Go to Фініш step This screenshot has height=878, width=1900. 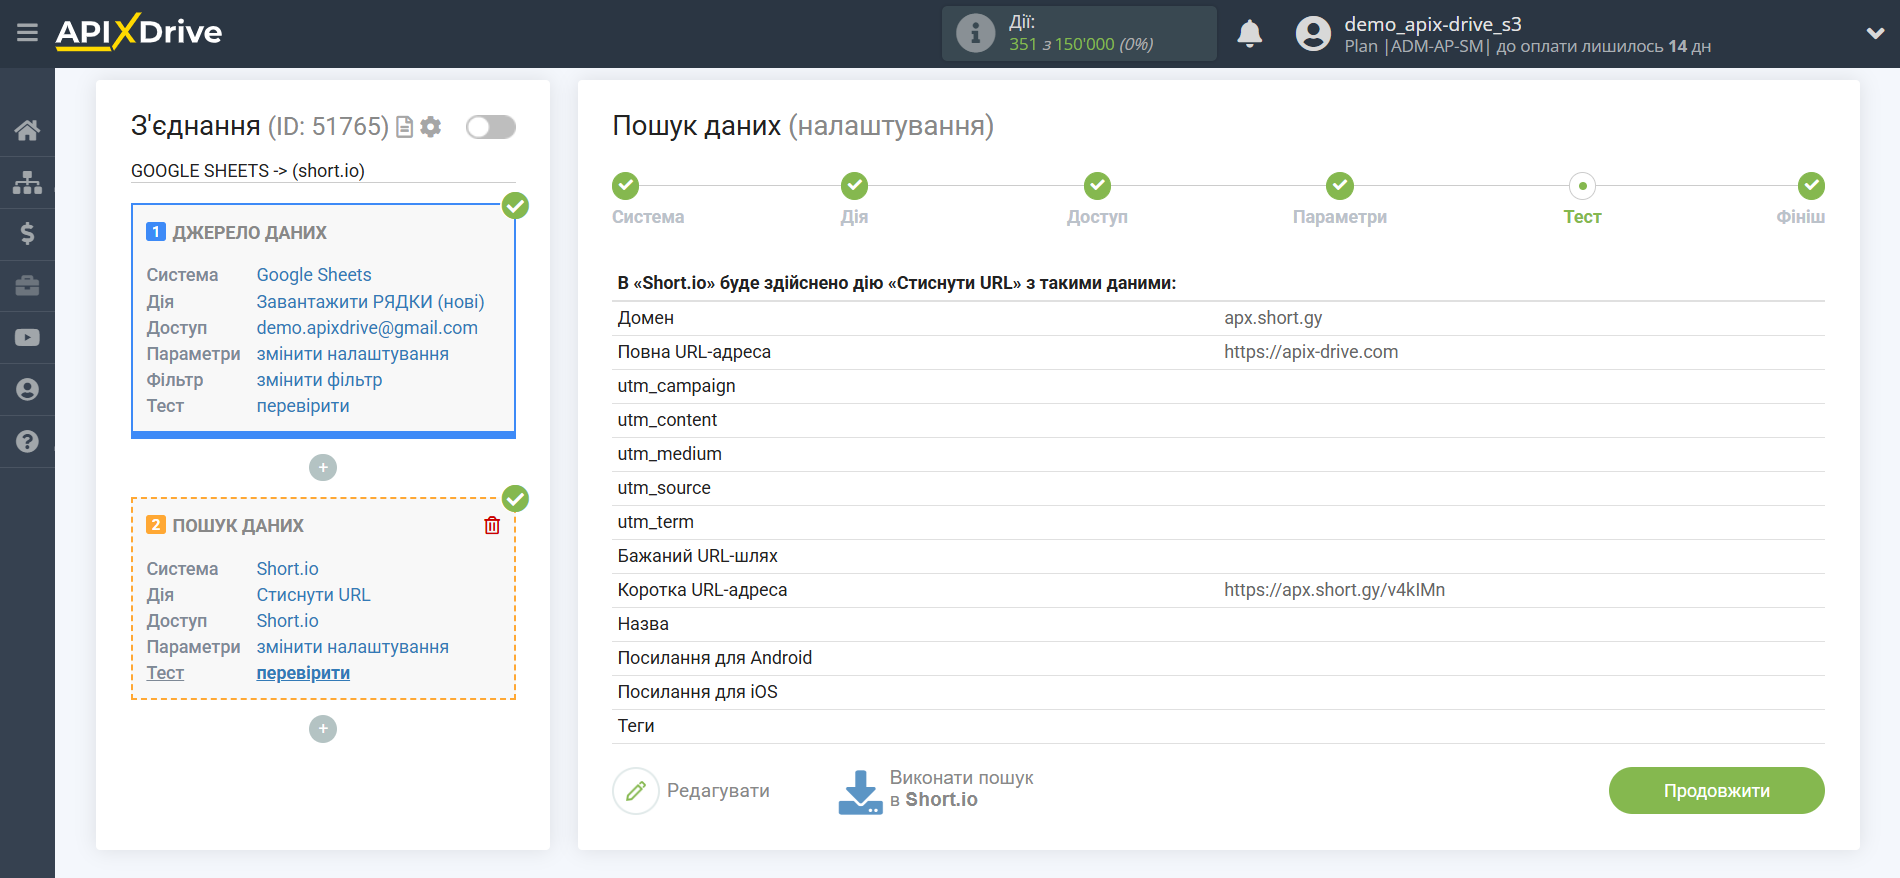coord(1811,186)
